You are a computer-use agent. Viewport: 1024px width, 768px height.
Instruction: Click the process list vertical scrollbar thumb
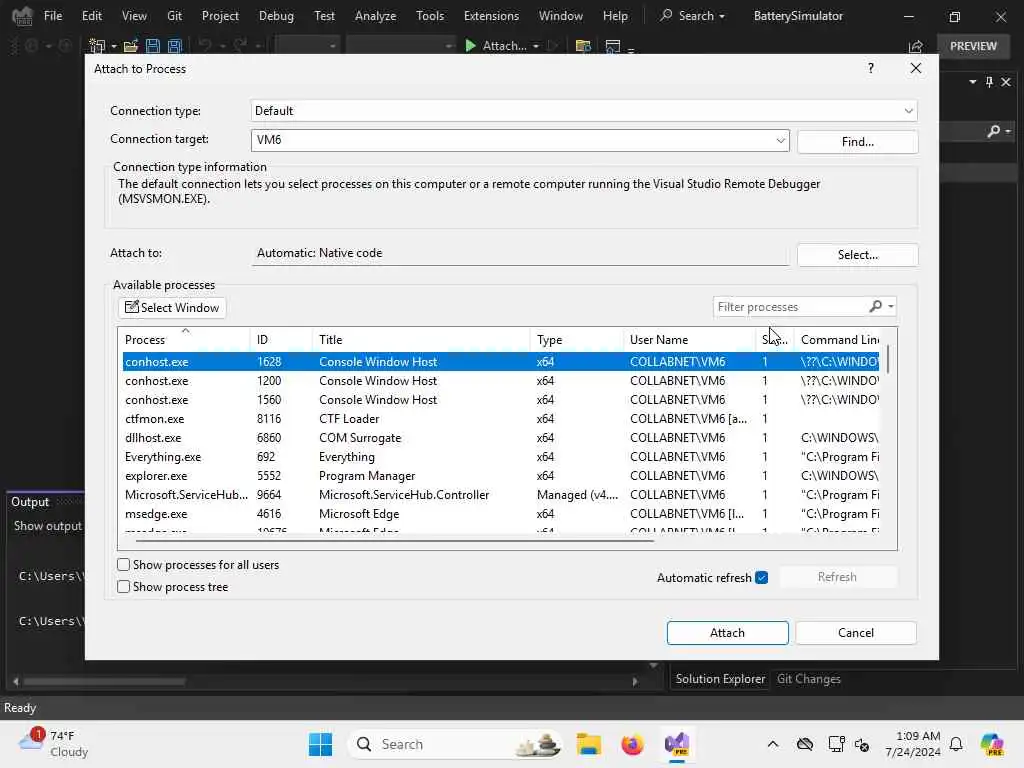pos(888,357)
